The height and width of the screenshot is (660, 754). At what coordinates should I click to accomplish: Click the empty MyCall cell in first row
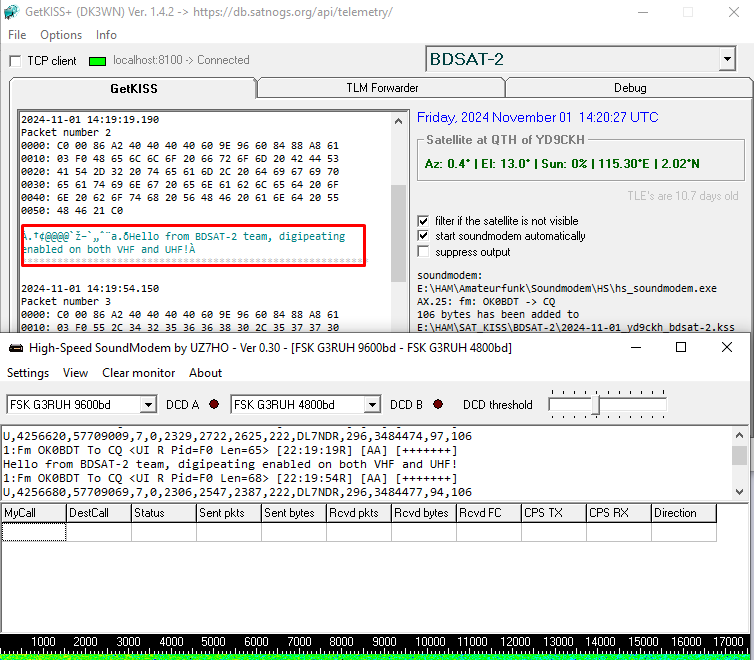point(34,532)
